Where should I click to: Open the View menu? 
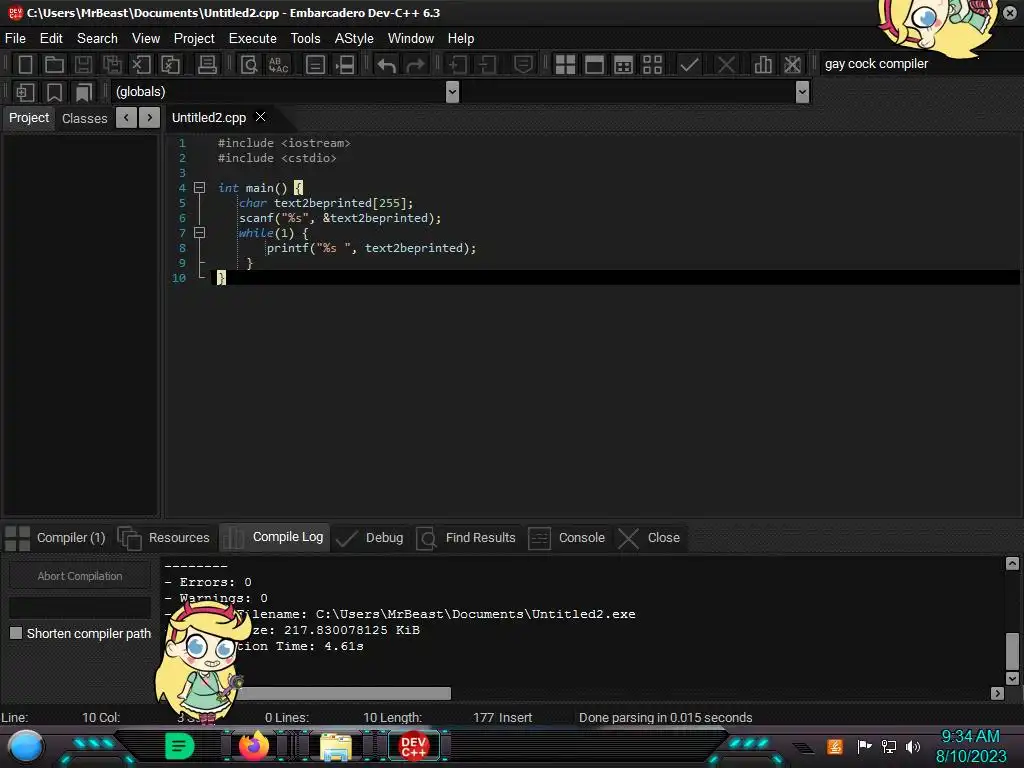coord(146,39)
